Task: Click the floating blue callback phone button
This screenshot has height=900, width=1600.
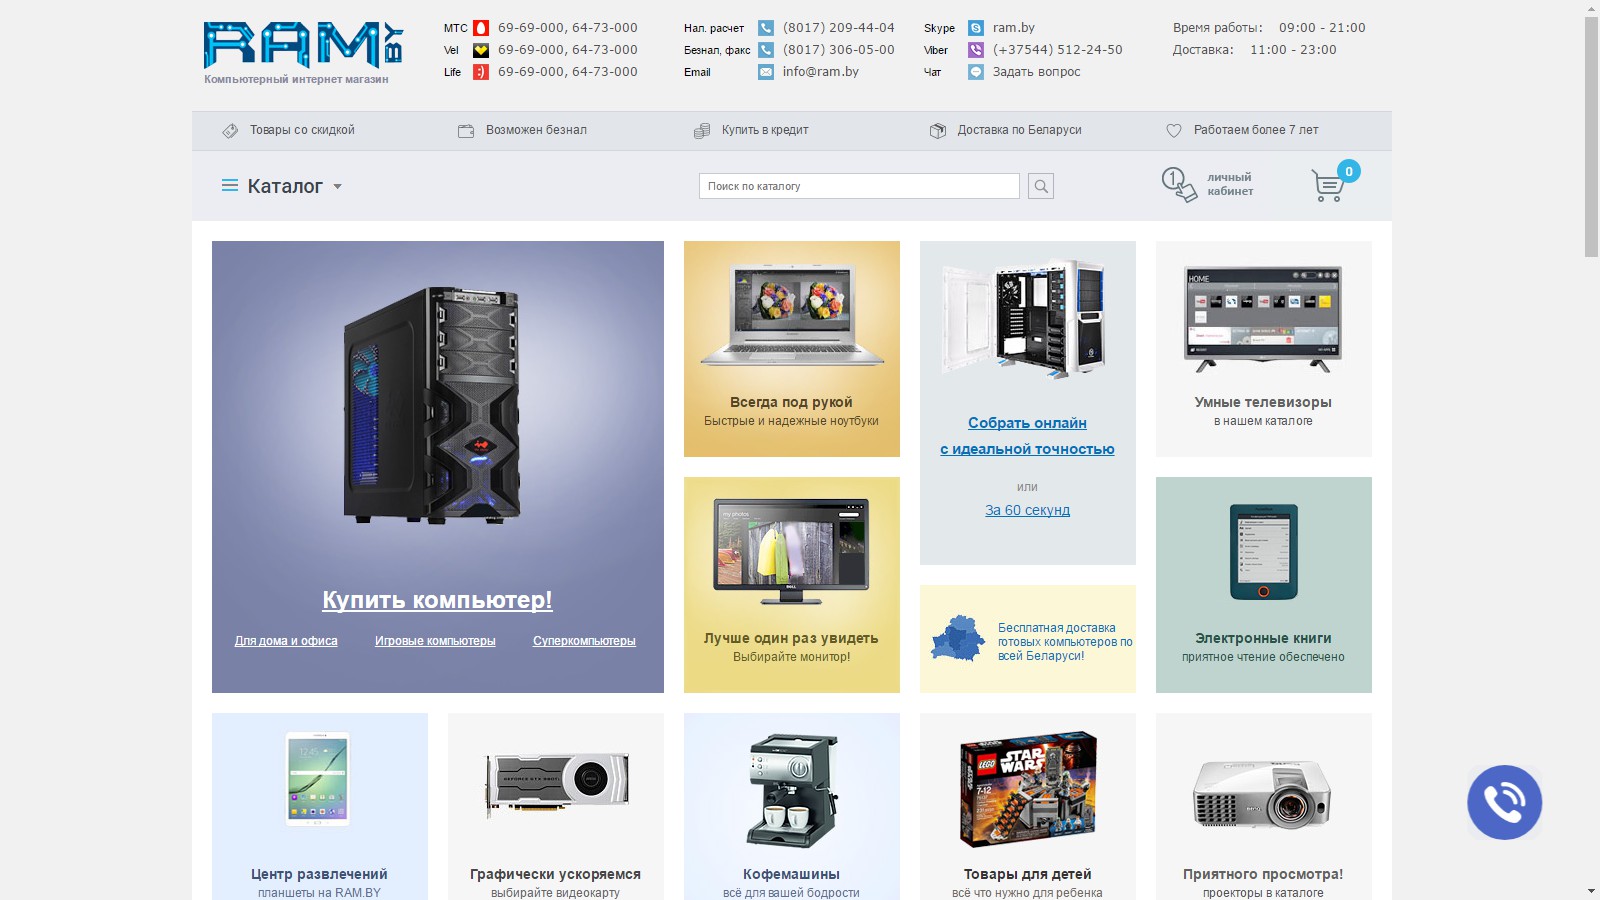Action: [x=1505, y=802]
